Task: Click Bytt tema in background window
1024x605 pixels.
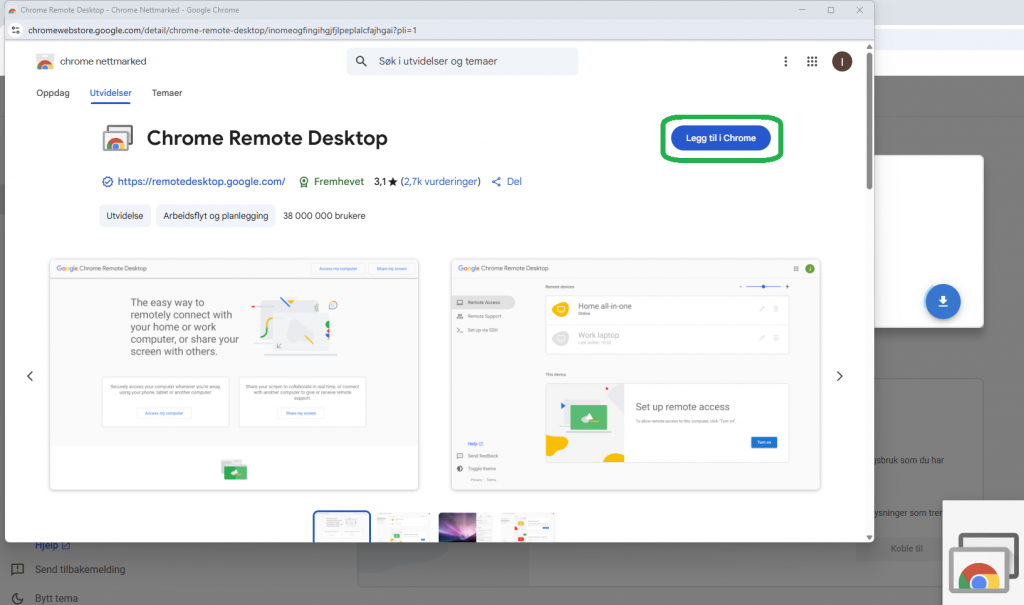Action: (56, 598)
